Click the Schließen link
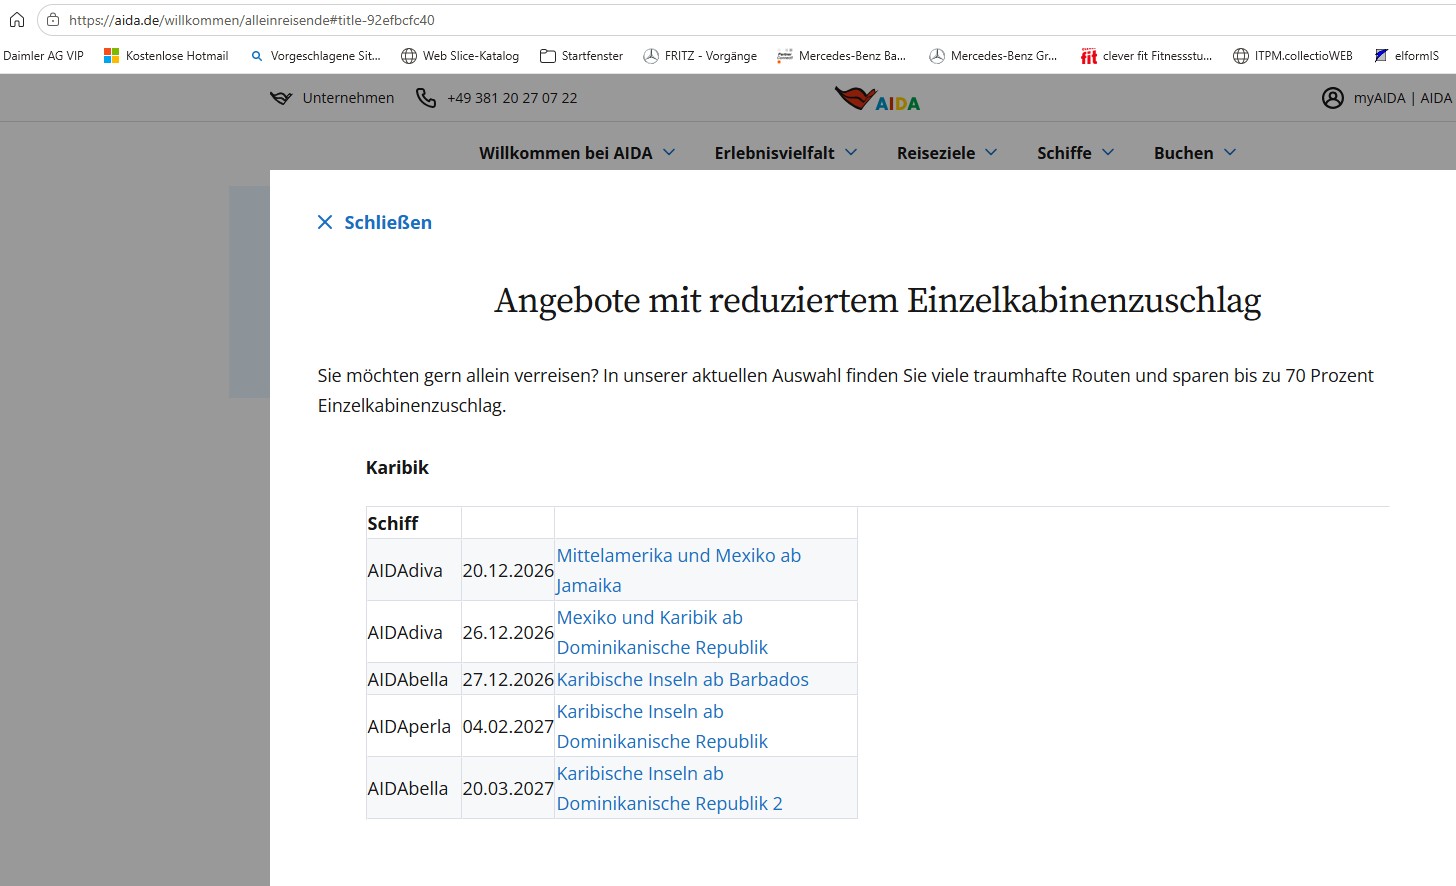Image resolution: width=1456 pixels, height=886 pixels. click(388, 222)
